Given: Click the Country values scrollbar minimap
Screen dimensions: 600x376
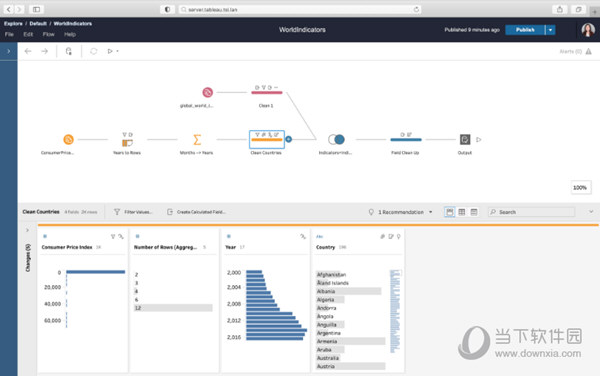Looking at the screenshot, I should tap(395, 311).
